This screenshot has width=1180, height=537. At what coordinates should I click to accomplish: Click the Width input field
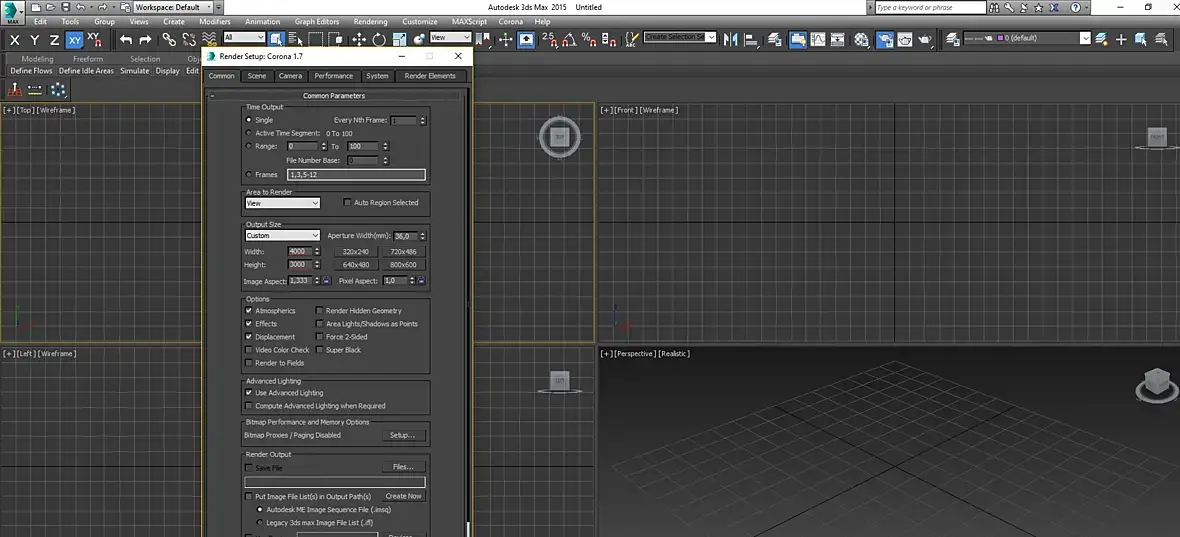(x=300, y=252)
